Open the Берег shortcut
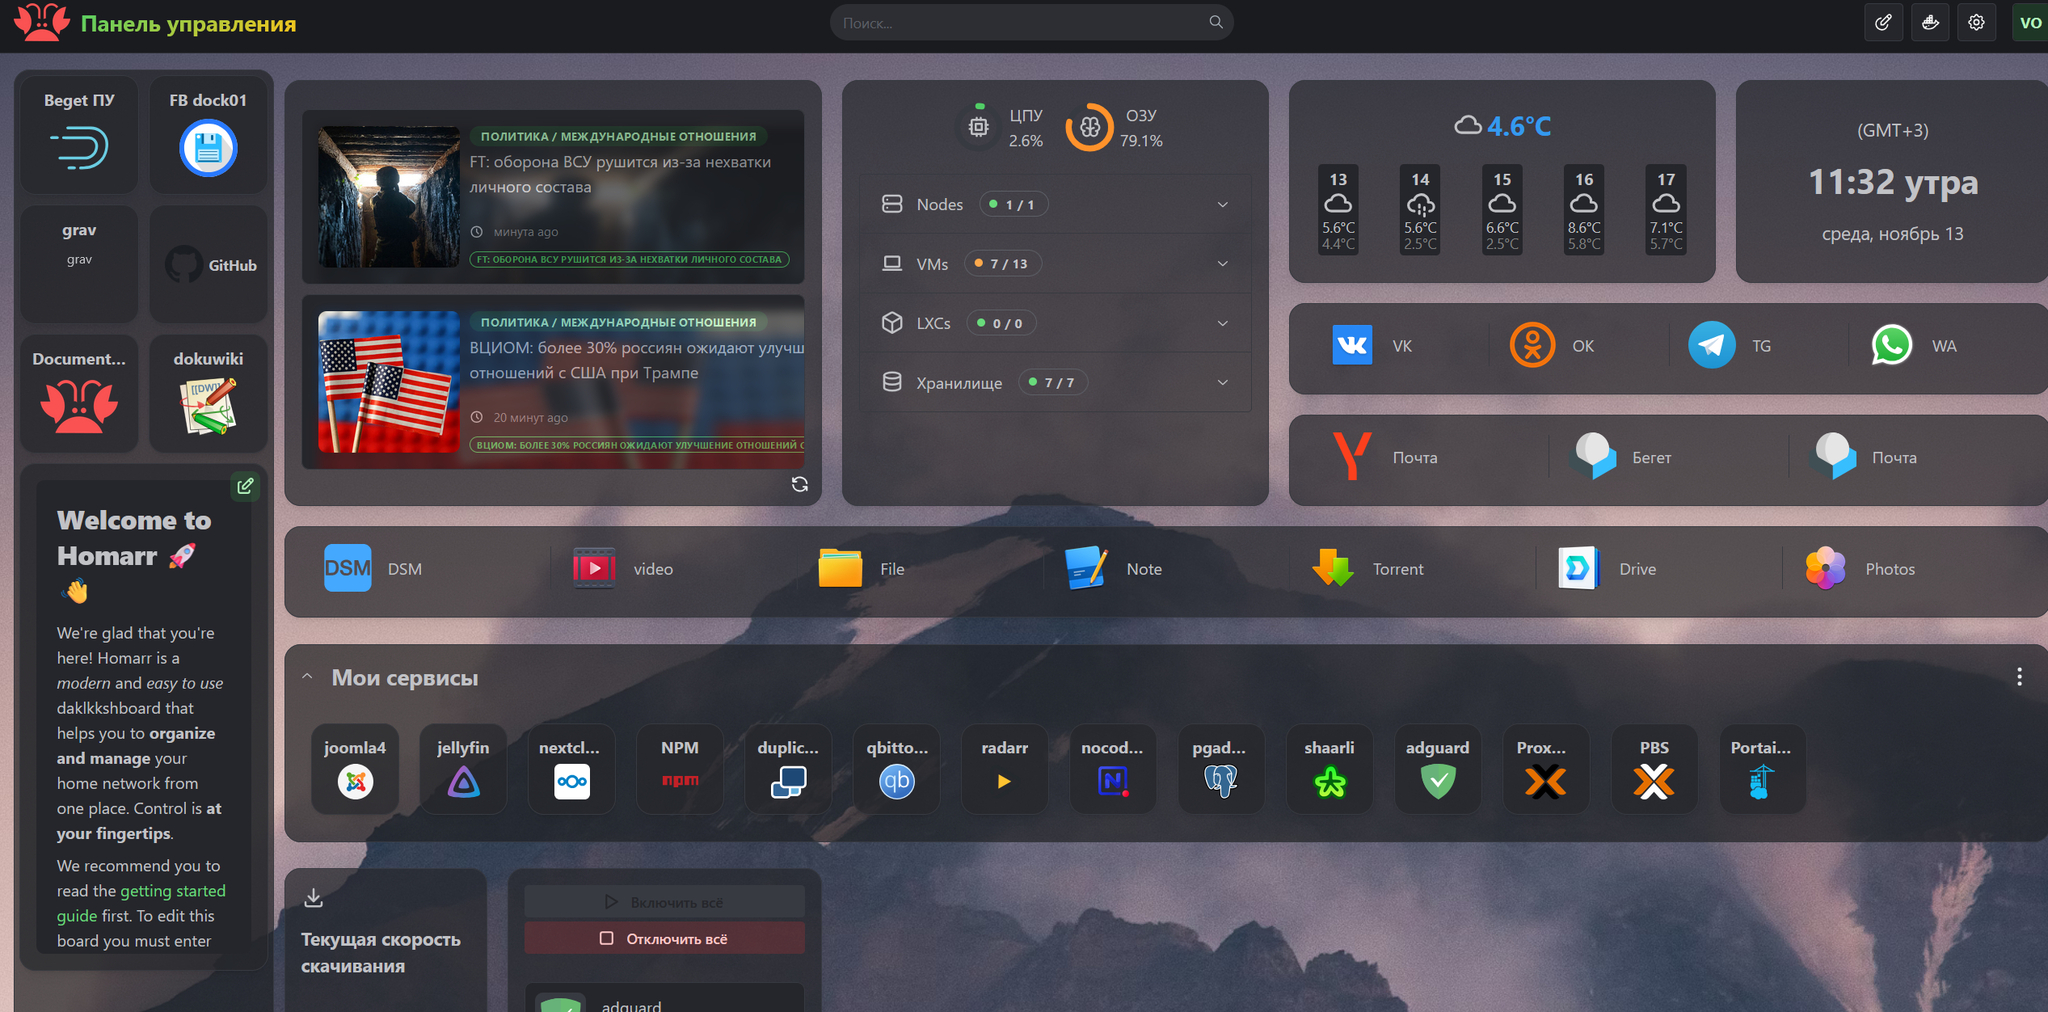 1622,457
